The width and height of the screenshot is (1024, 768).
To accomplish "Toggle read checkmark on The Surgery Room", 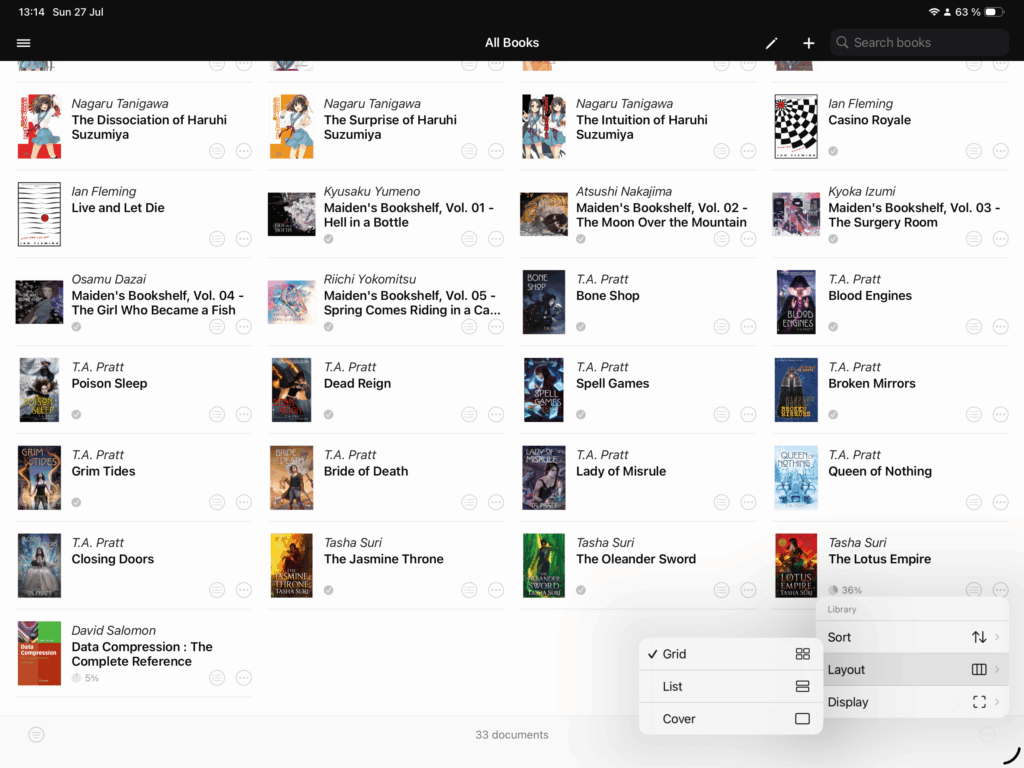I will coord(833,239).
